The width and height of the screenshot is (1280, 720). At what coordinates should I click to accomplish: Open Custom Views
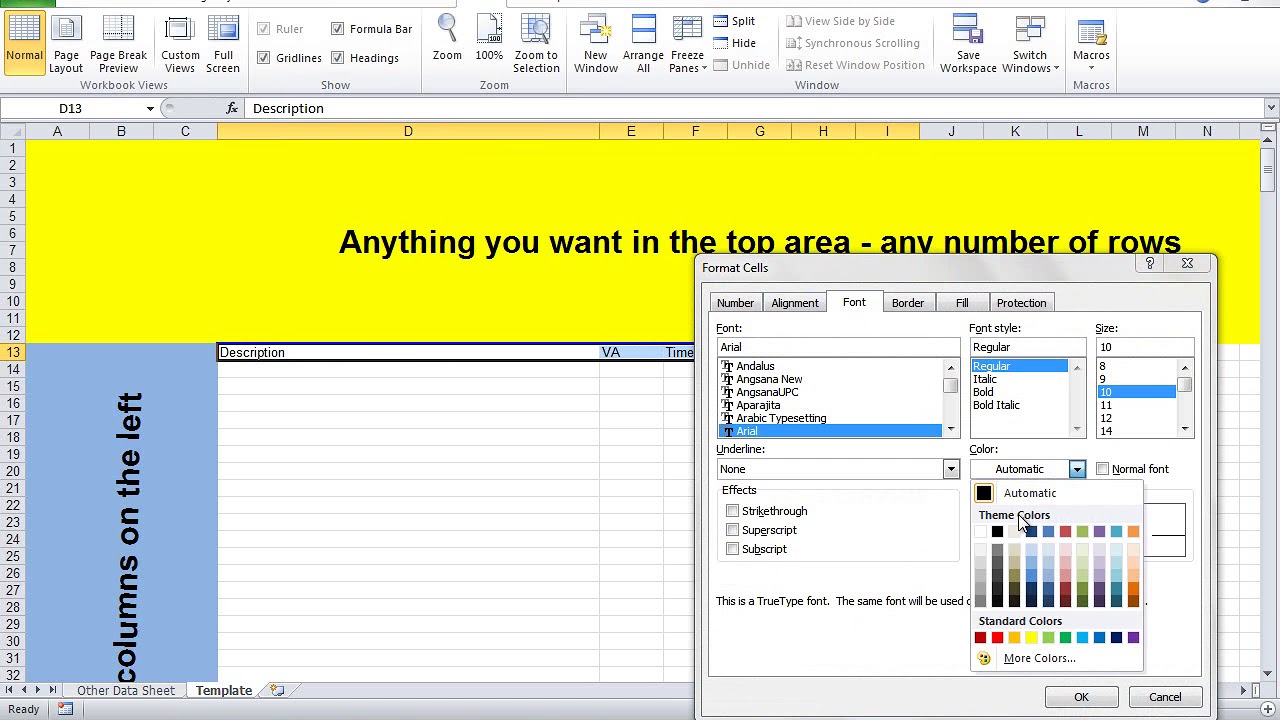coord(180,43)
